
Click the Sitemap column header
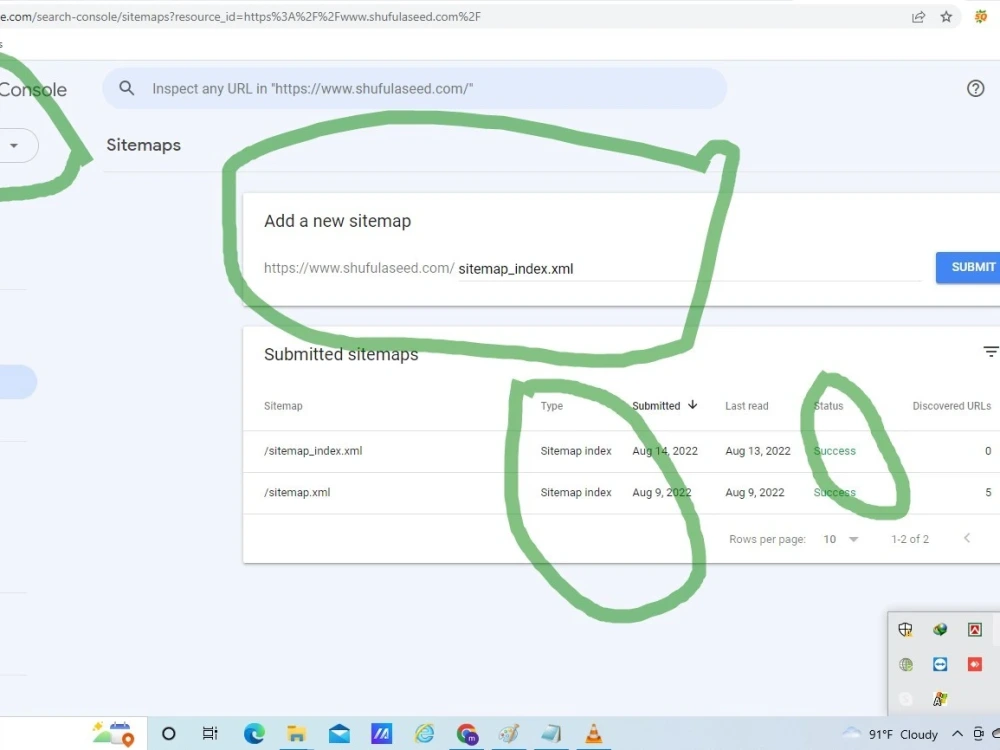point(283,406)
